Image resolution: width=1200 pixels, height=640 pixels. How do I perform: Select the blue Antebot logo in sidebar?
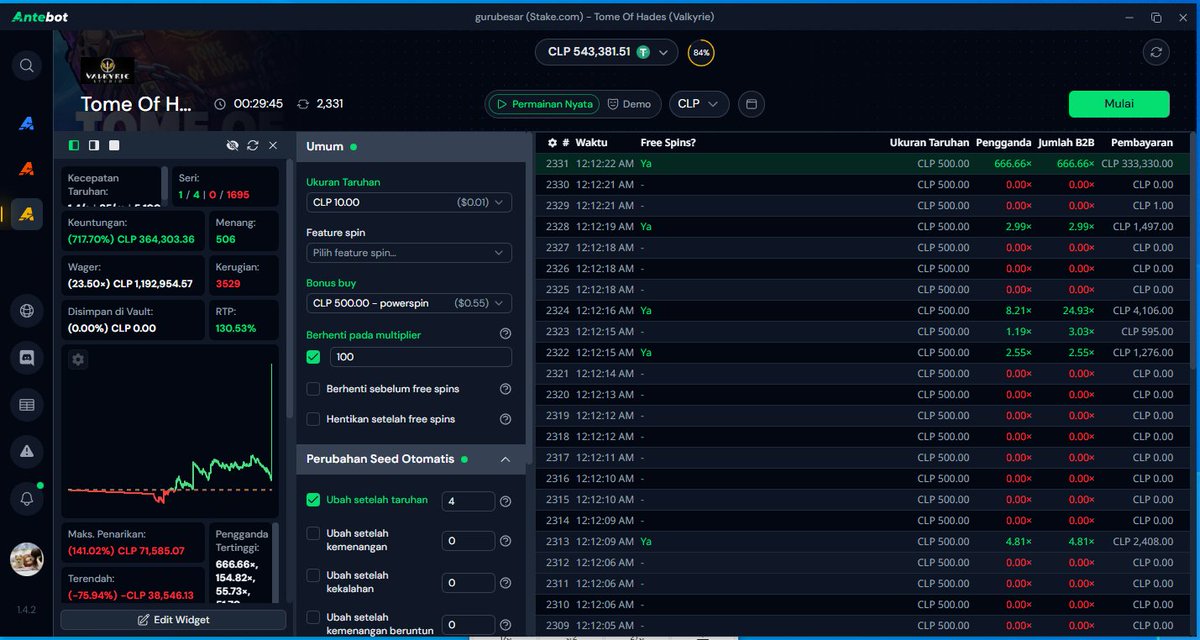point(27,124)
